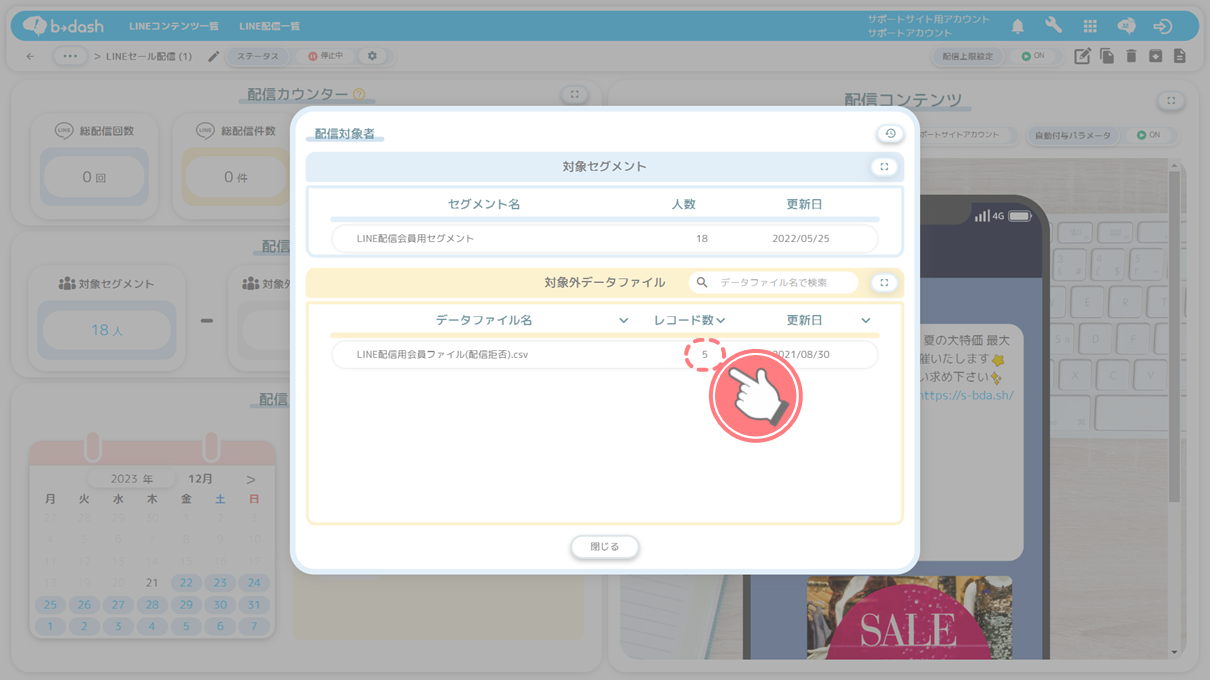This screenshot has height=680, width=1210.
Task: Click the archive box icon in toolbar
Action: tap(1155, 56)
